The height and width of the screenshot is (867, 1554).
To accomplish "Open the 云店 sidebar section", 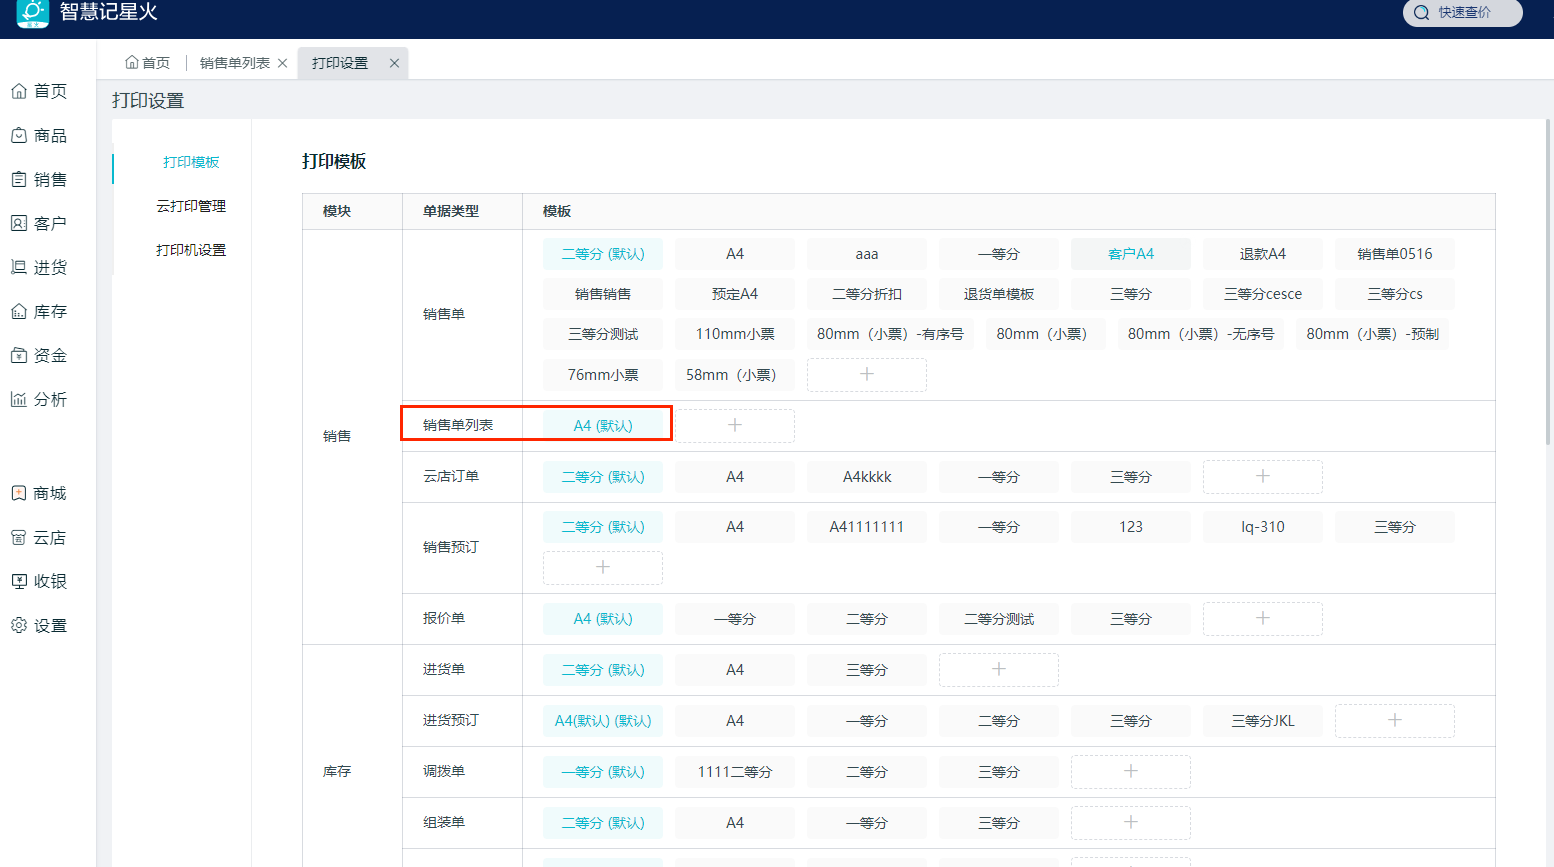I will click(39, 537).
